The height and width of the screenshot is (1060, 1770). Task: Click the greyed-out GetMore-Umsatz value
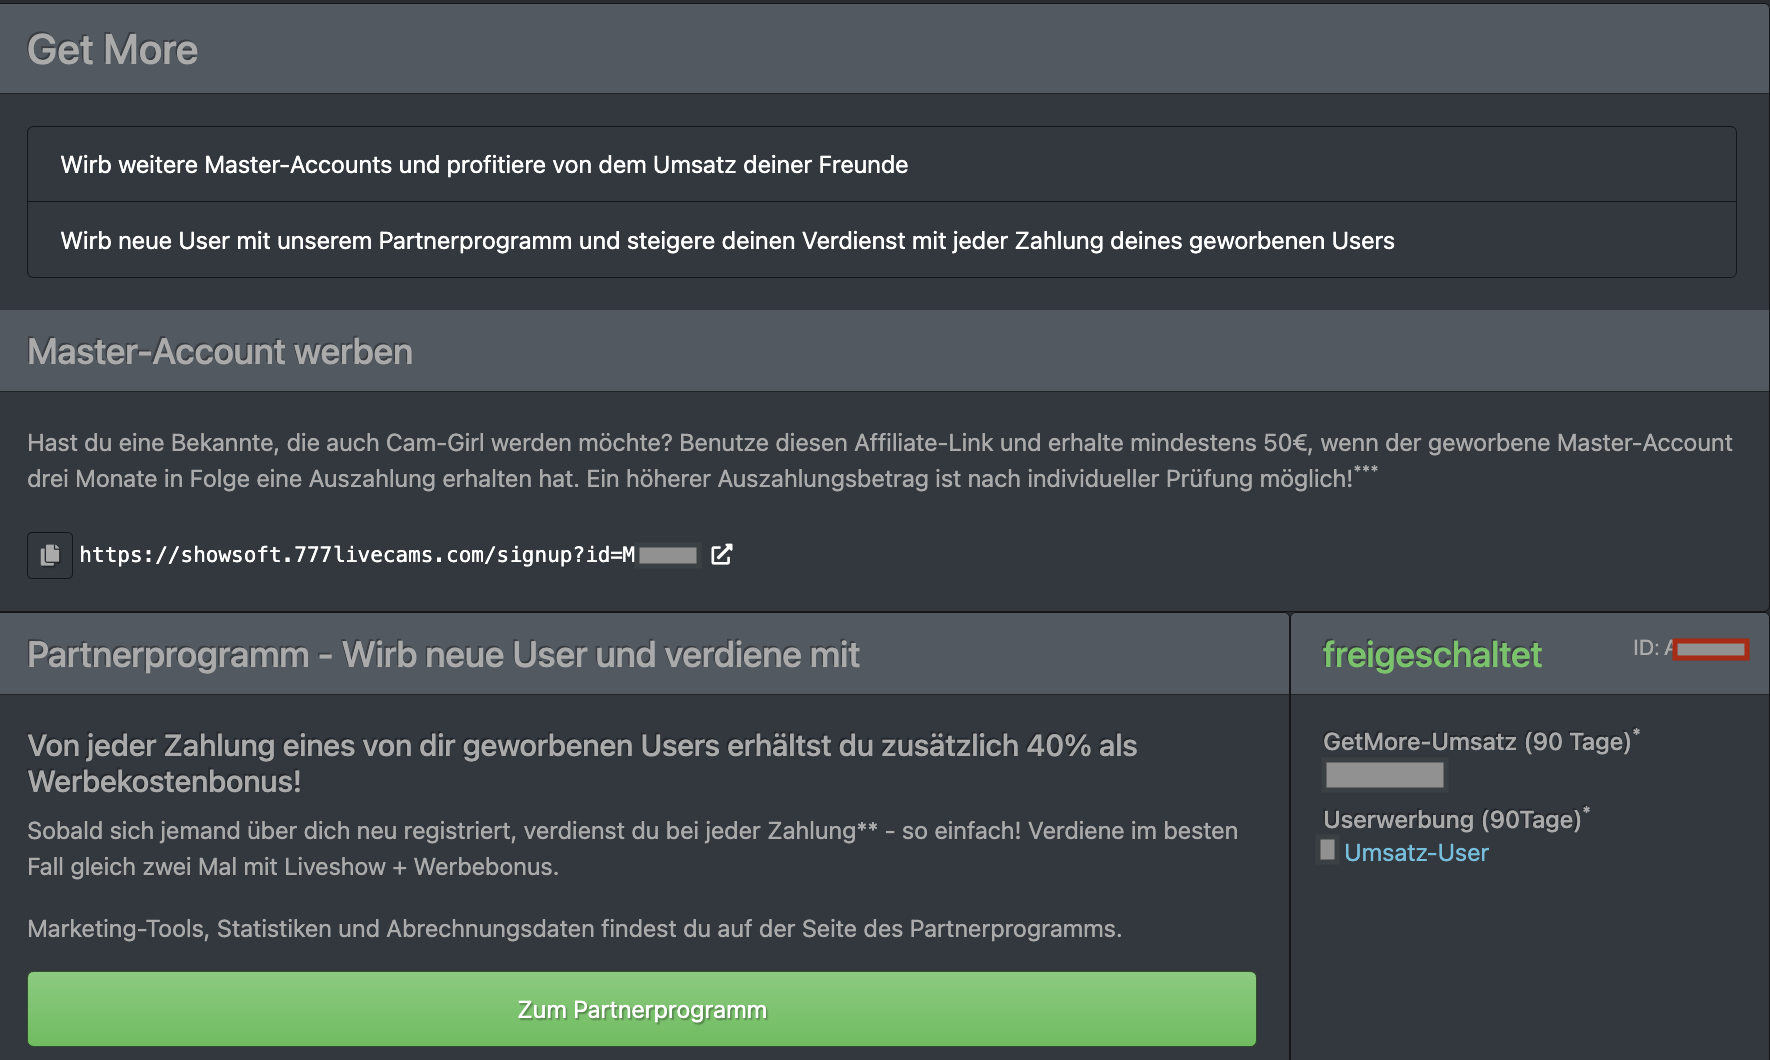pos(1384,775)
